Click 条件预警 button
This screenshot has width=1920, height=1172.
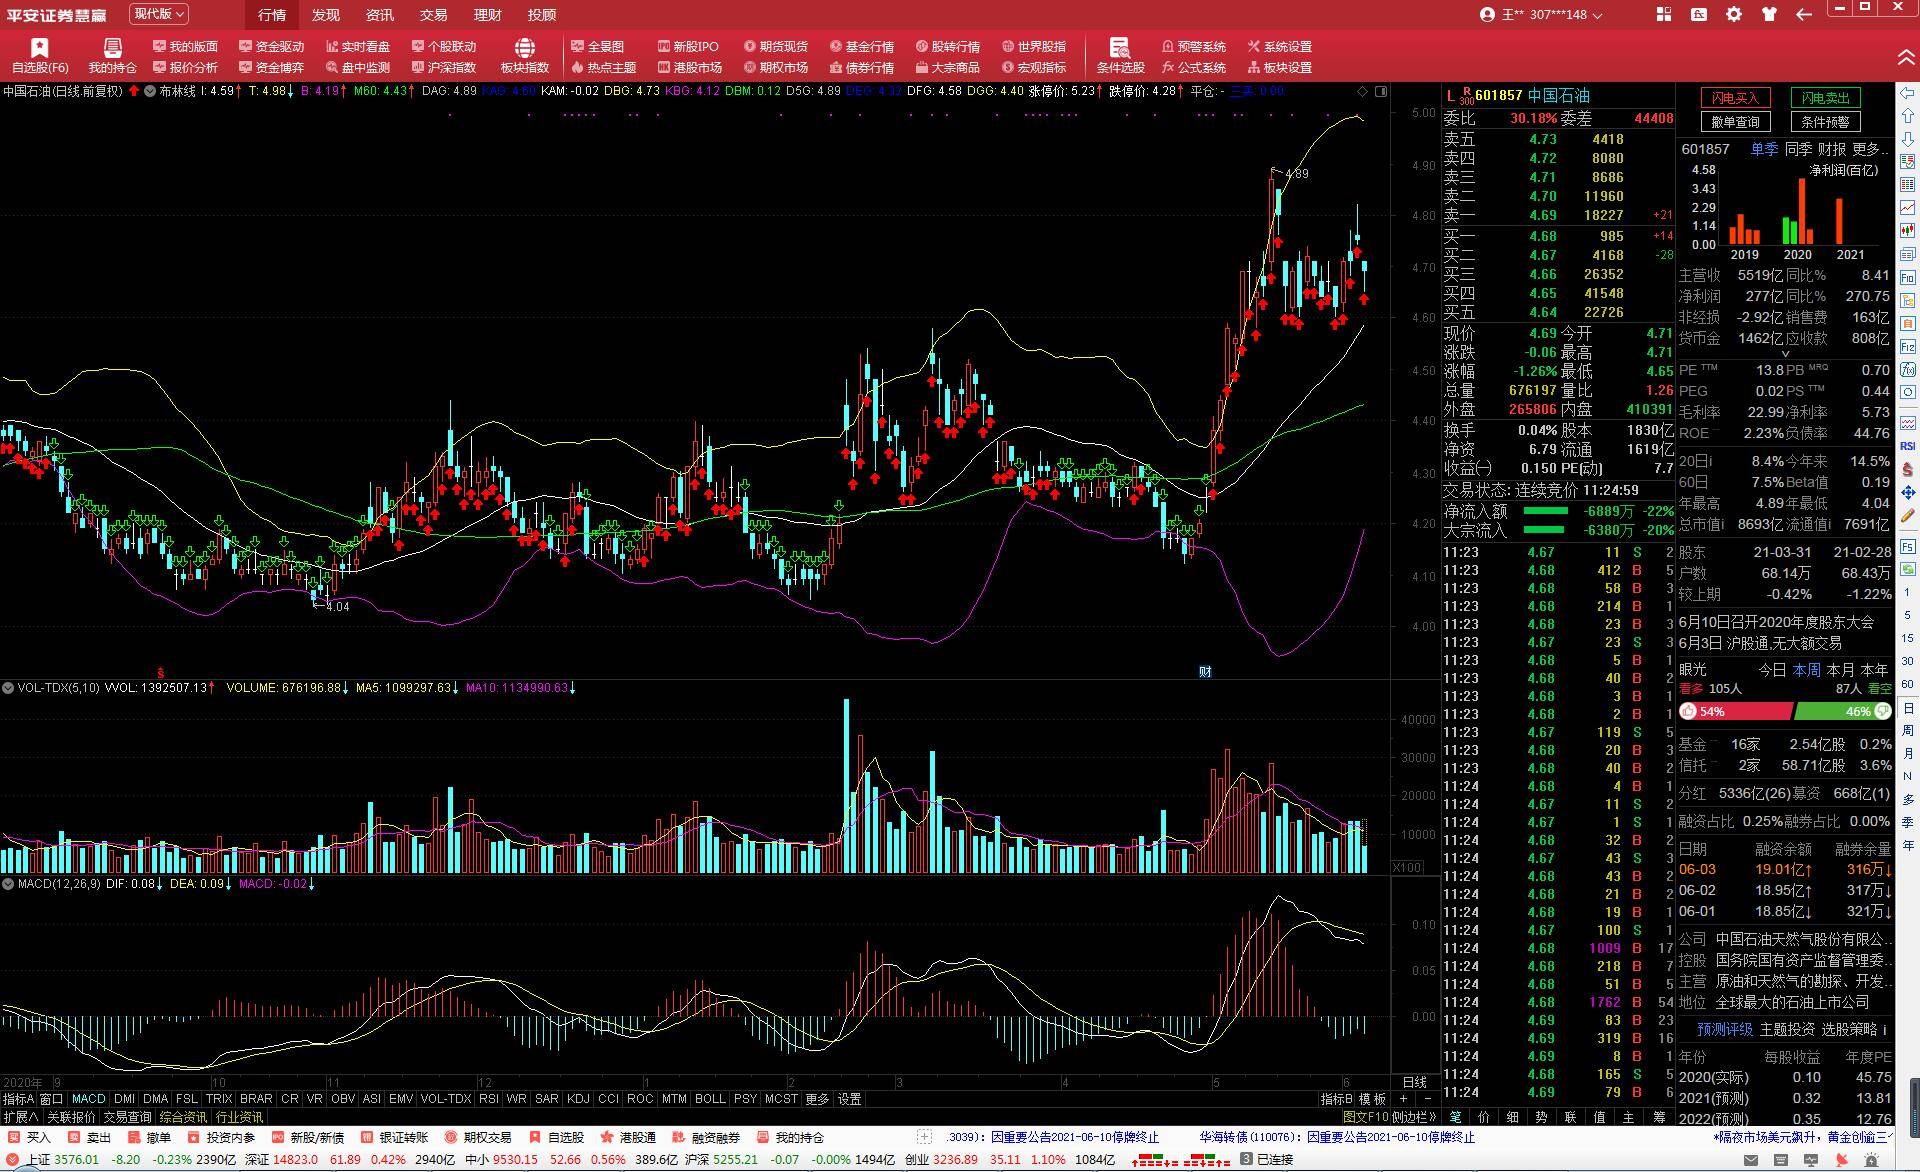(x=1825, y=122)
